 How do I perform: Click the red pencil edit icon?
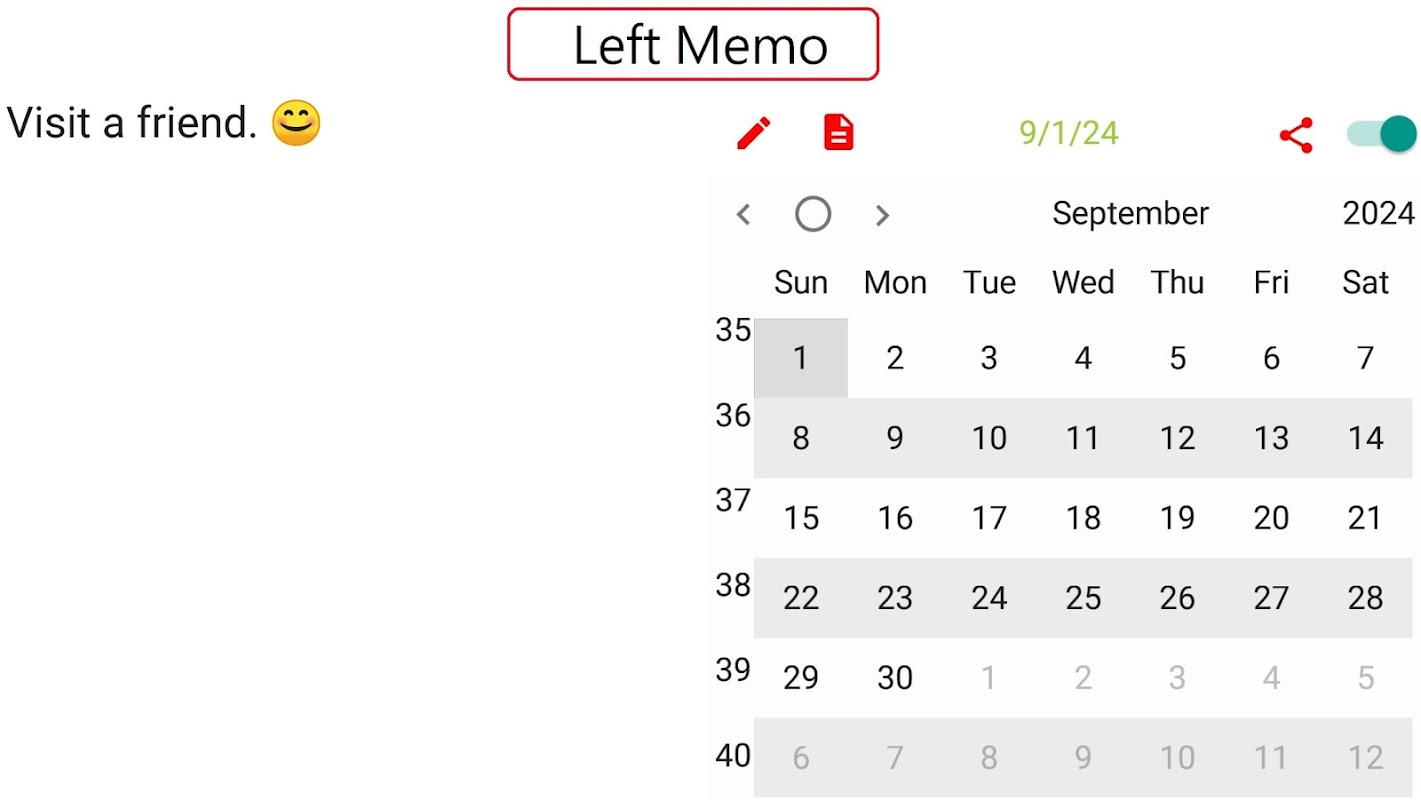(x=754, y=133)
